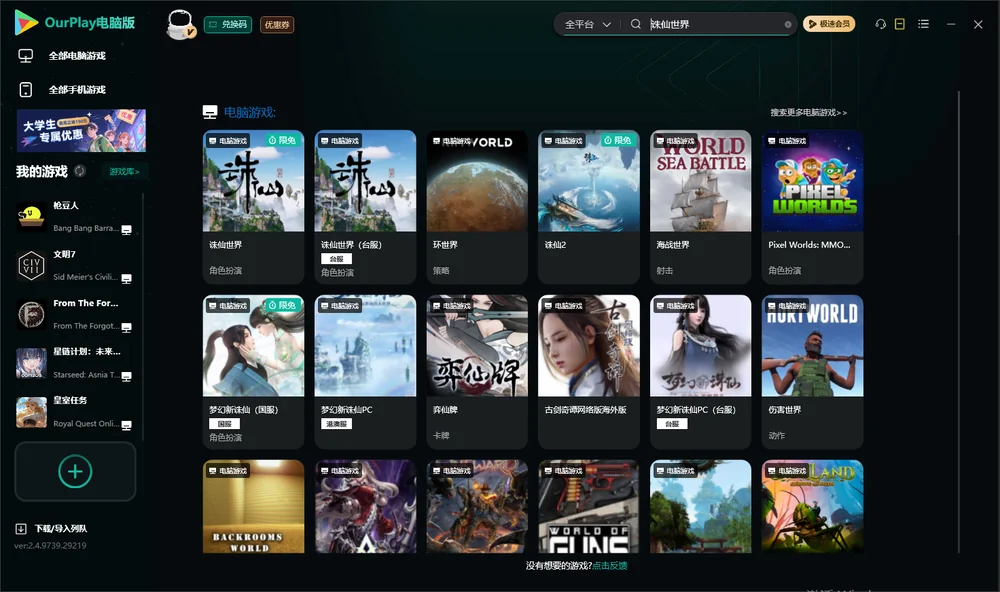Click 搜索更多电脑游戏>> link
Screen dimensions: 1000x592
tap(808, 113)
